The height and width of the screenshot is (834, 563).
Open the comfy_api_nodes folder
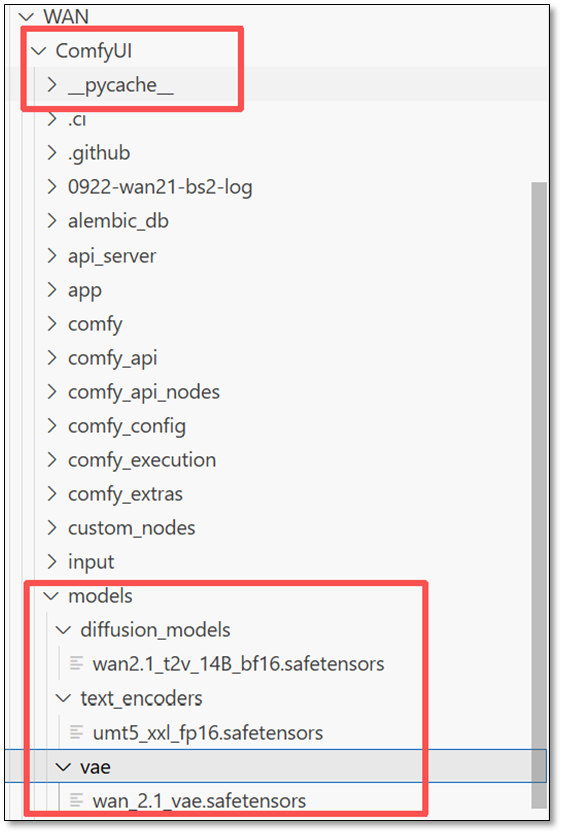coord(144,392)
